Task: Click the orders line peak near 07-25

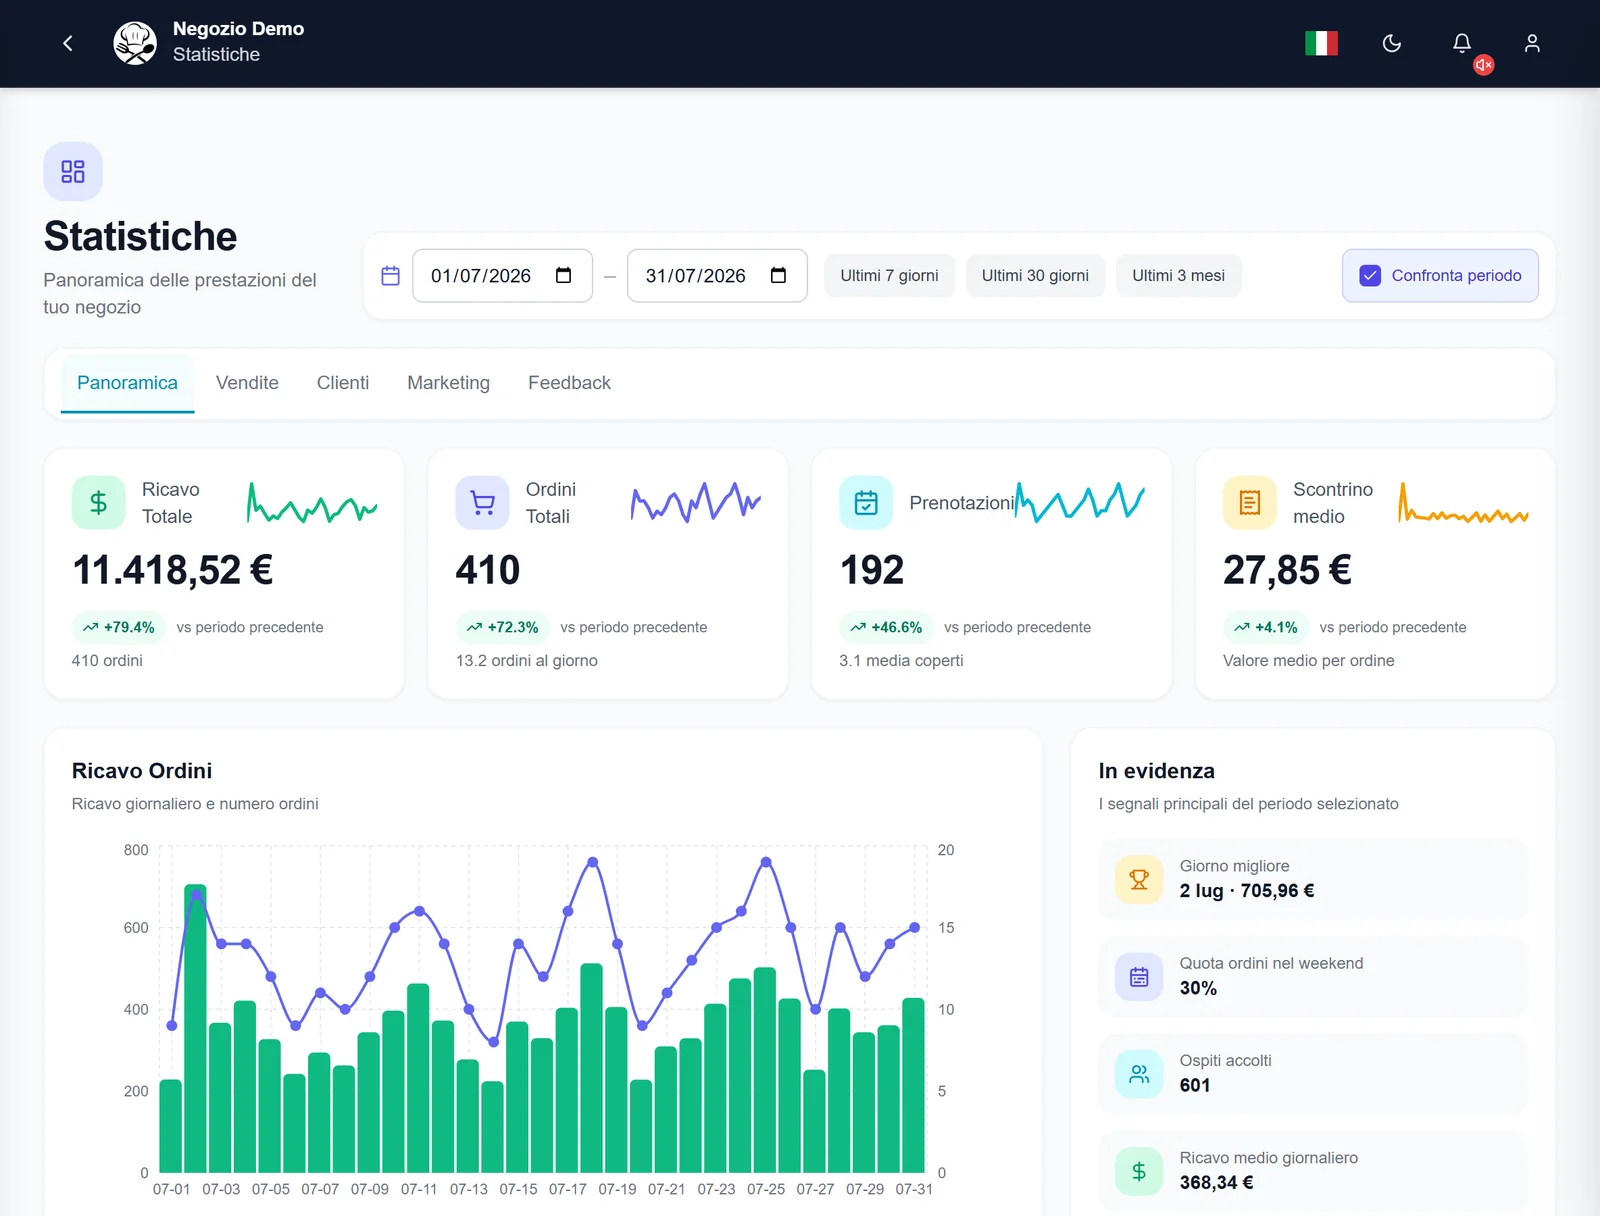Action: (766, 861)
